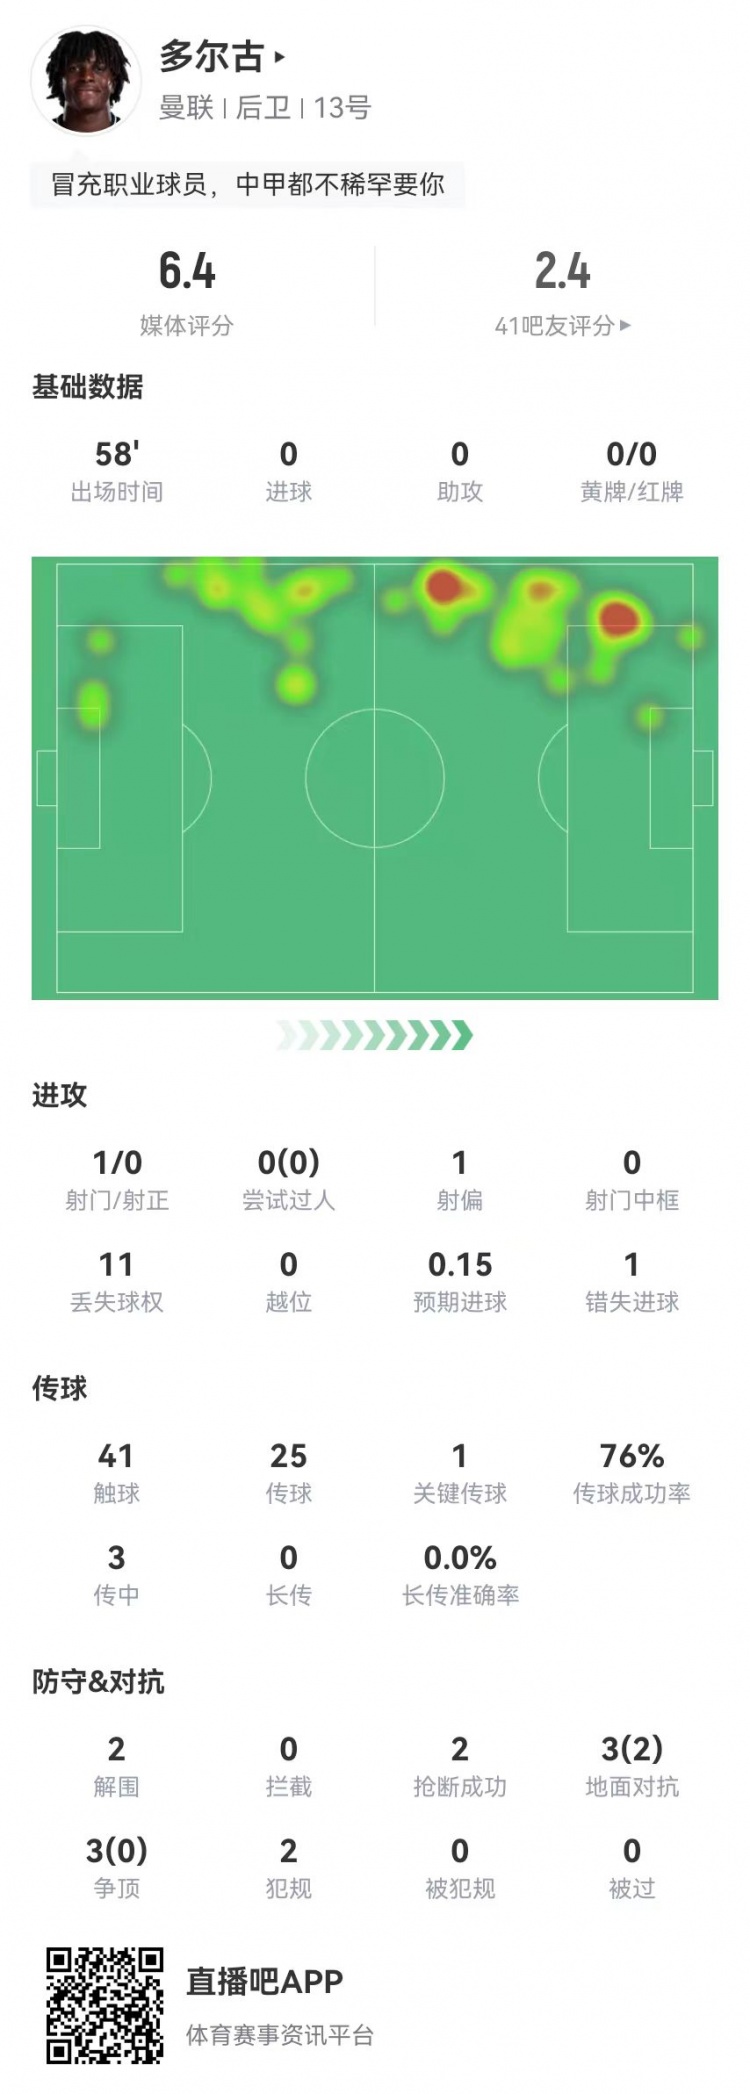Select the 传球 section header
This screenshot has width=750, height=2094.
(x=60, y=1388)
